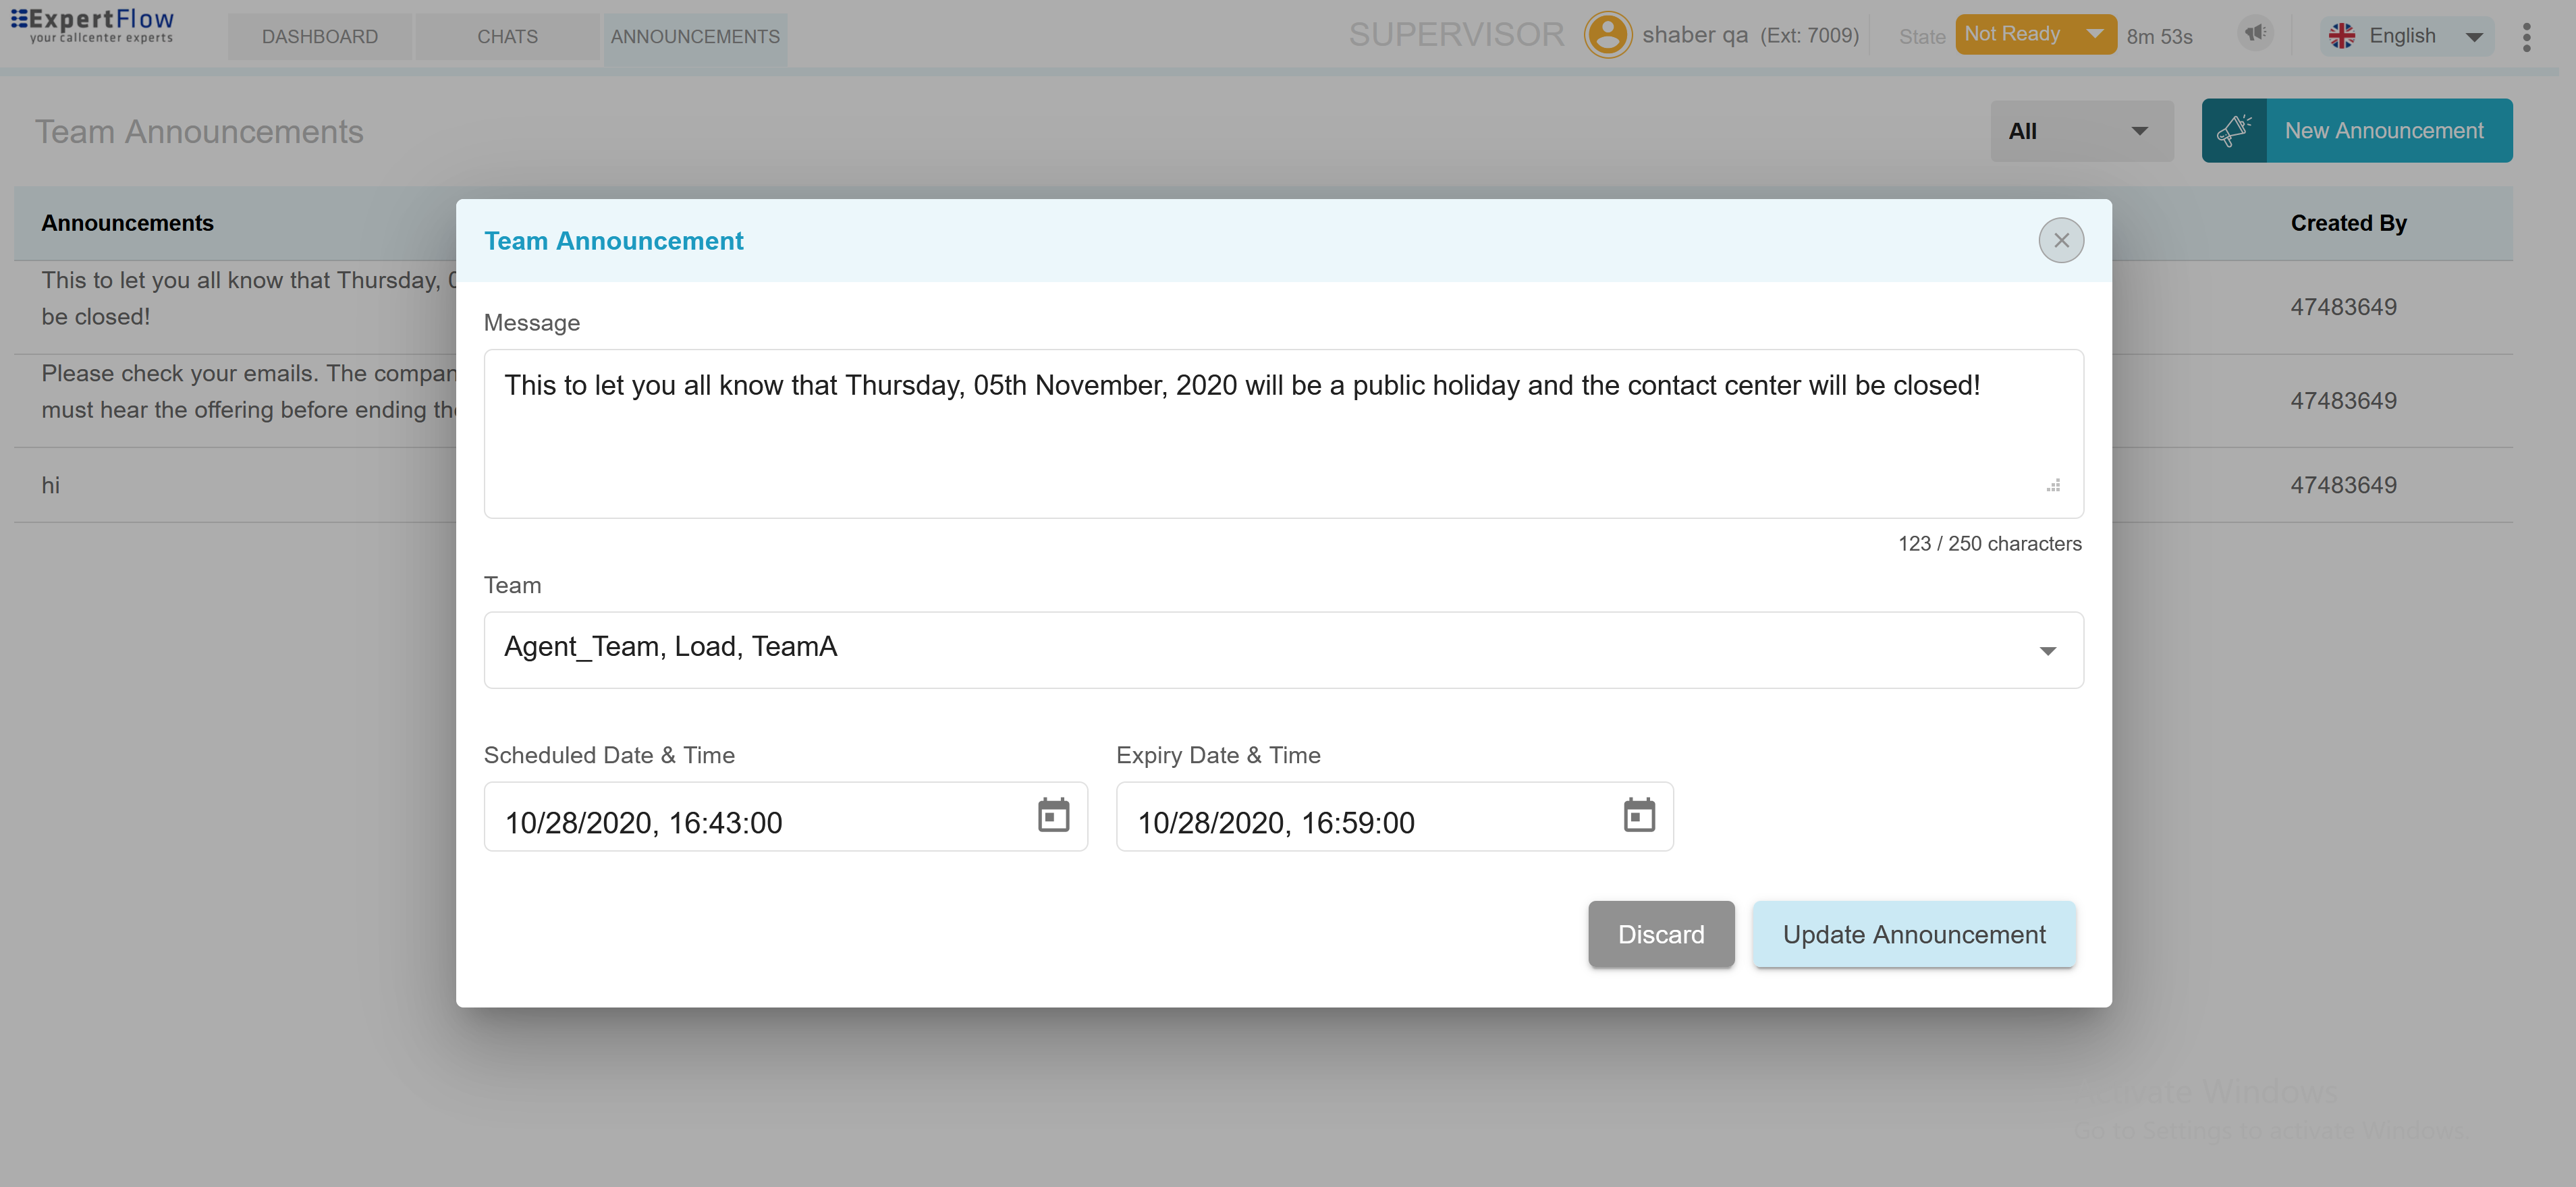Switch to the Chats tab

(x=507, y=37)
